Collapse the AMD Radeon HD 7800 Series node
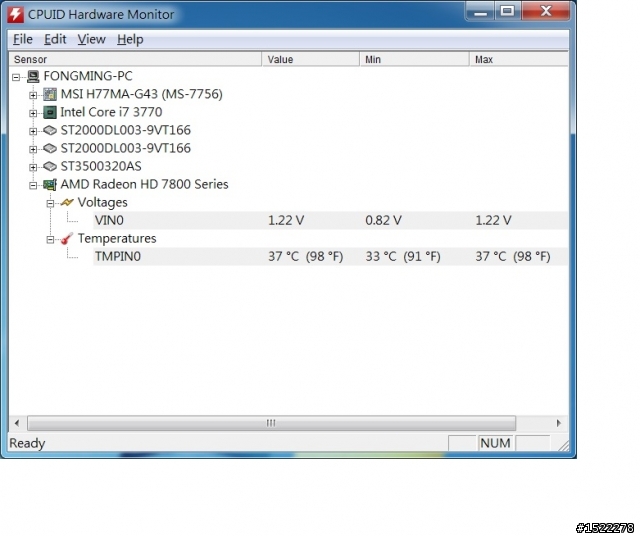The image size is (640, 536). pyautogui.click(x=33, y=186)
